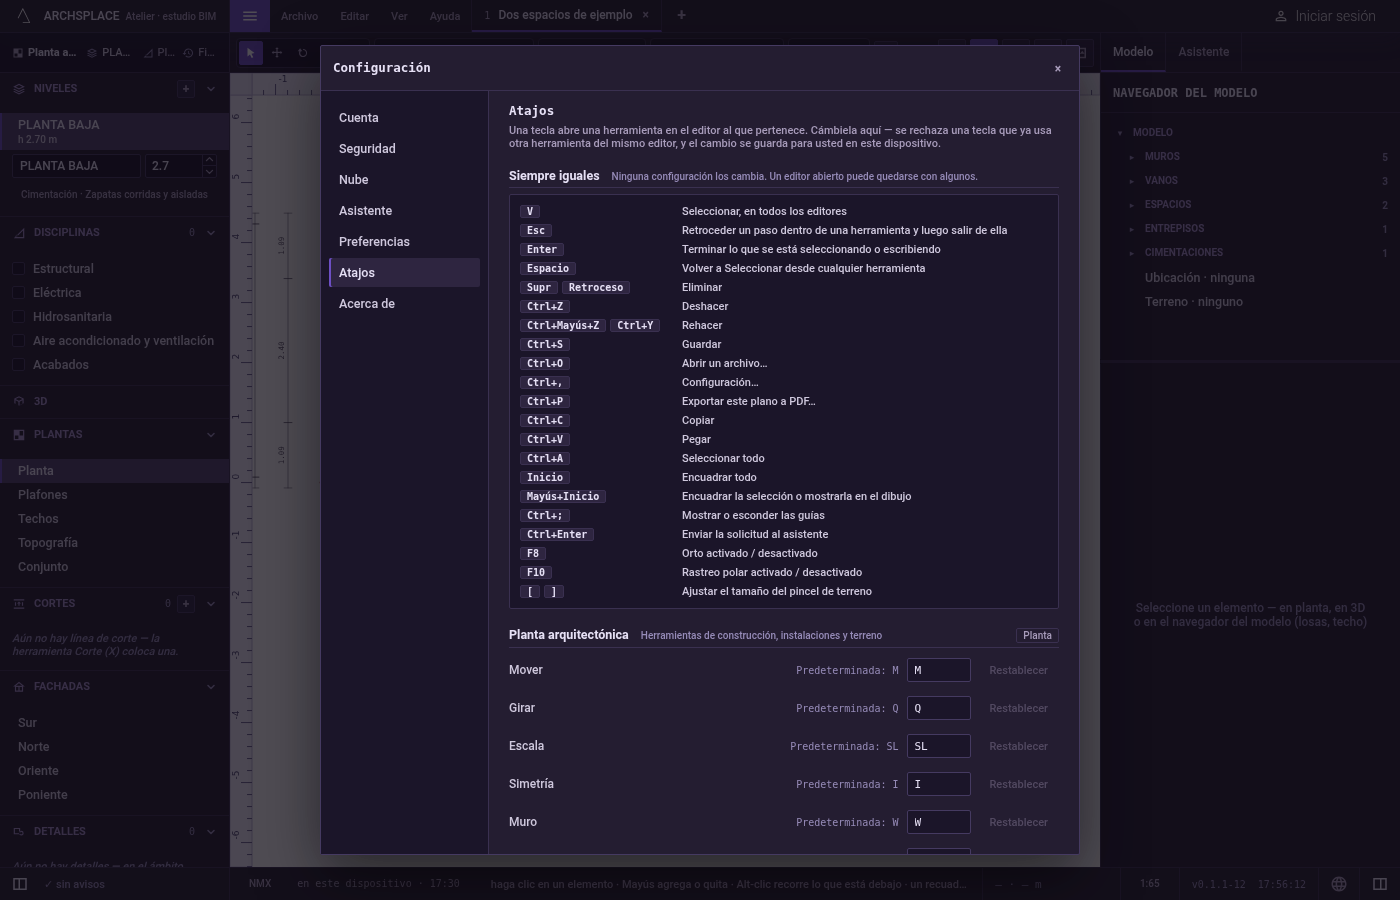Click Restablecer for the Muro shortcut

[x=1018, y=823]
